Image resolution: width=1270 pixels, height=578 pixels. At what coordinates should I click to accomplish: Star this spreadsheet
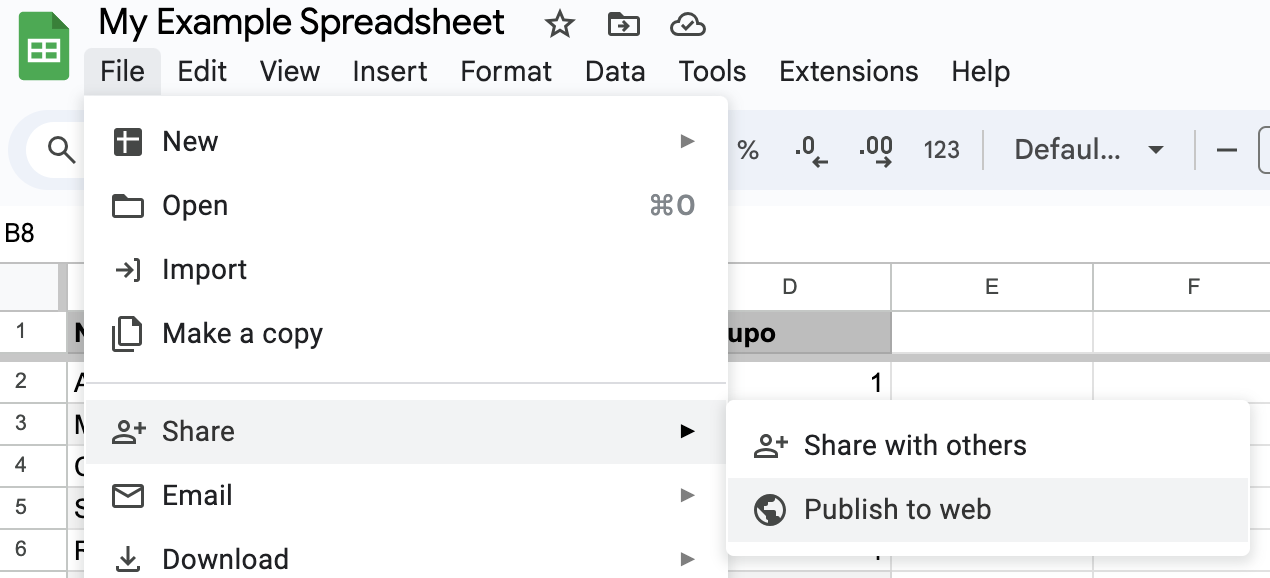559,24
